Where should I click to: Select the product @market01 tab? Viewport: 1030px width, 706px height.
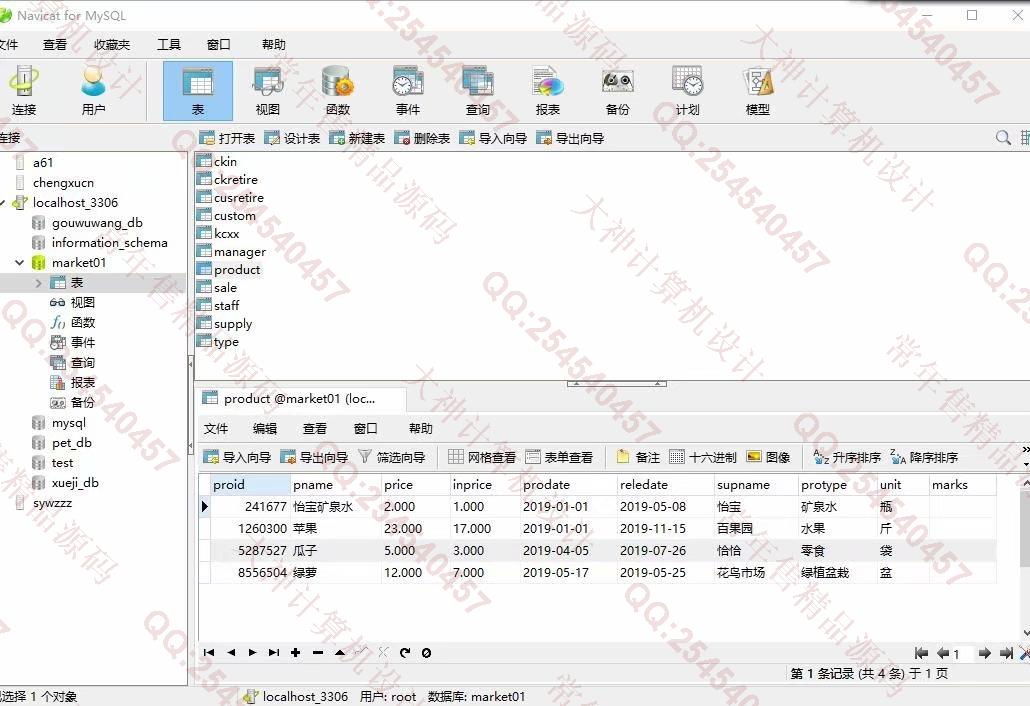300,399
